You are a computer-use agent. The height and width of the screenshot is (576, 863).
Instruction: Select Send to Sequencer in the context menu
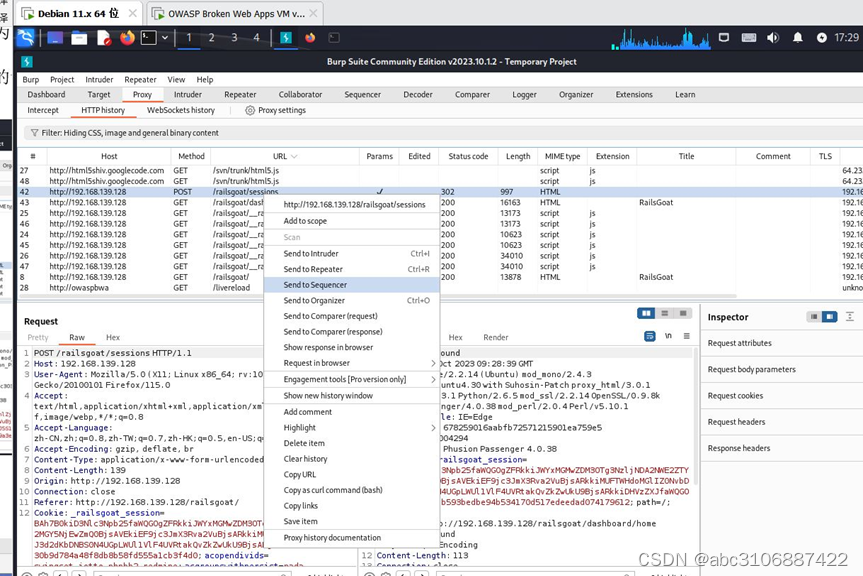point(352,285)
